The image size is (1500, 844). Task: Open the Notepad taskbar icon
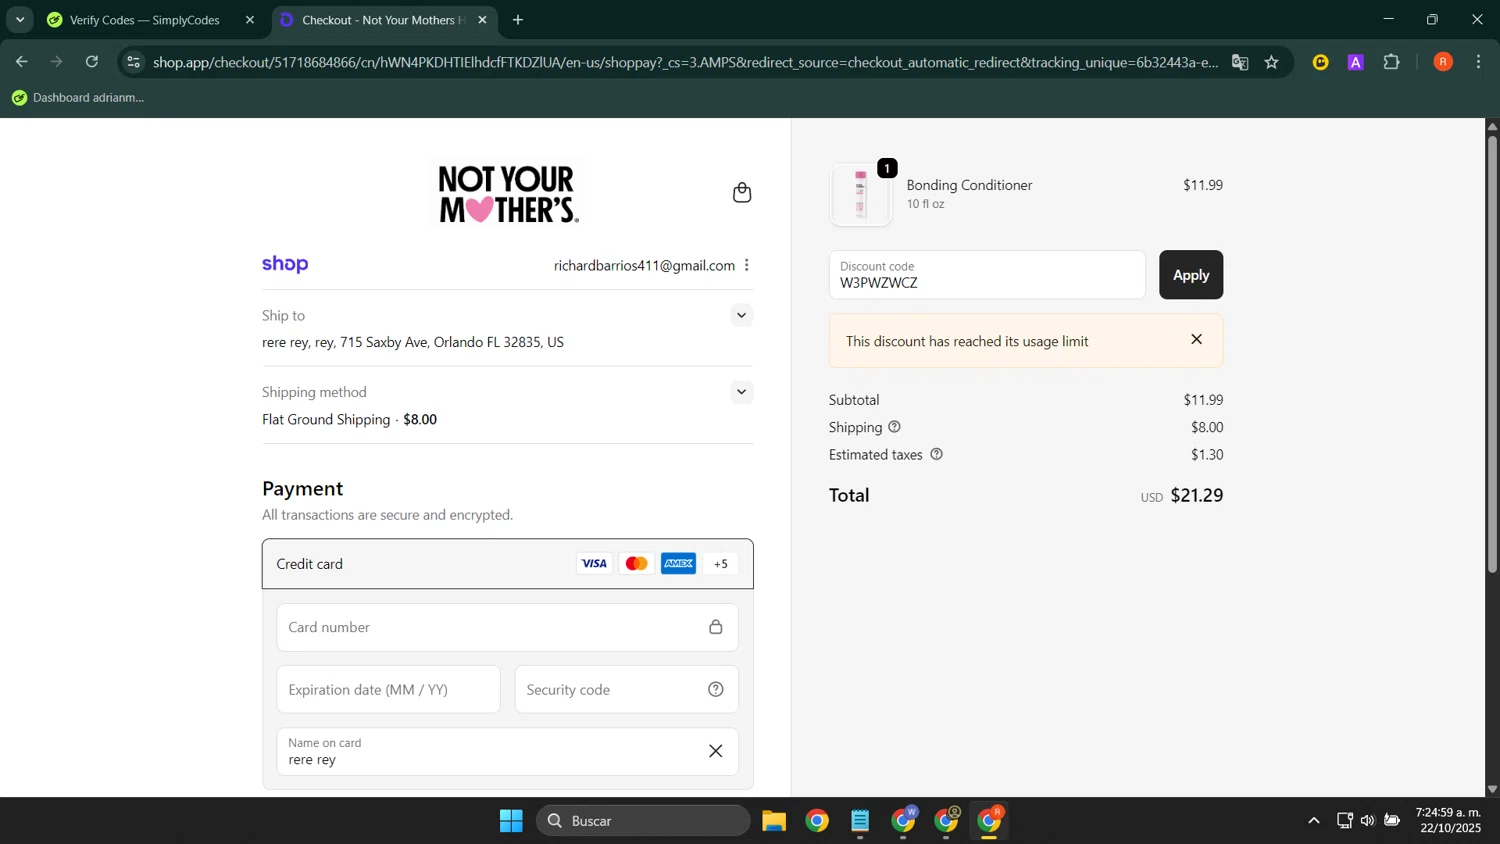(x=860, y=821)
